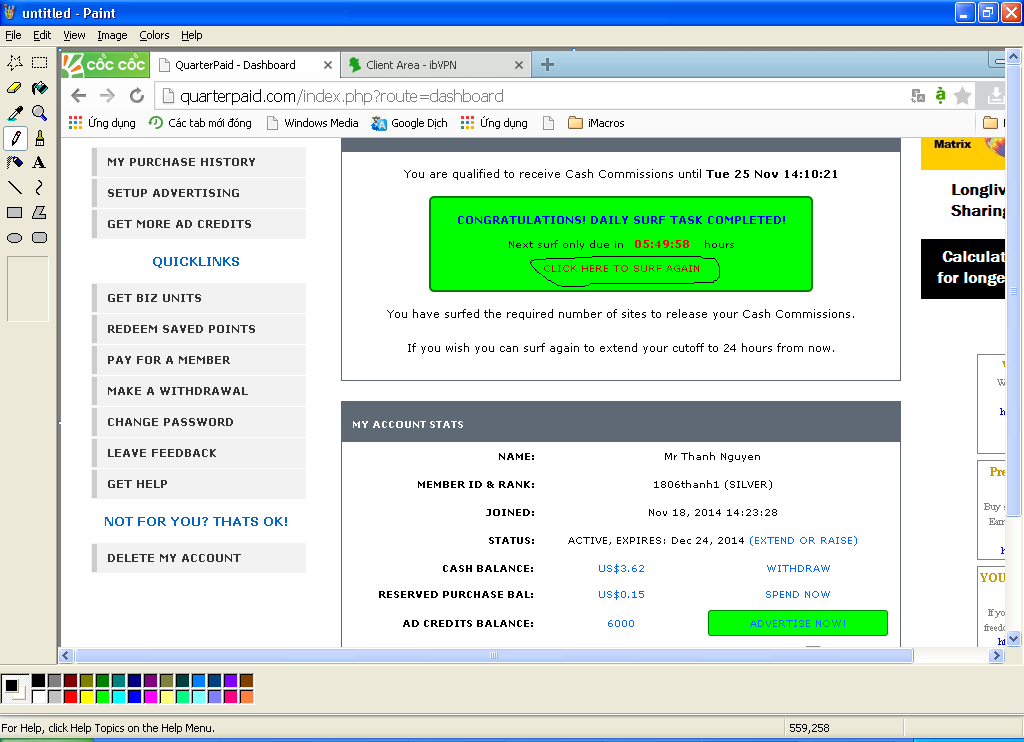Screen dimensions: 1024x742
Task: Open the Colors menu
Action: tap(154, 35)
